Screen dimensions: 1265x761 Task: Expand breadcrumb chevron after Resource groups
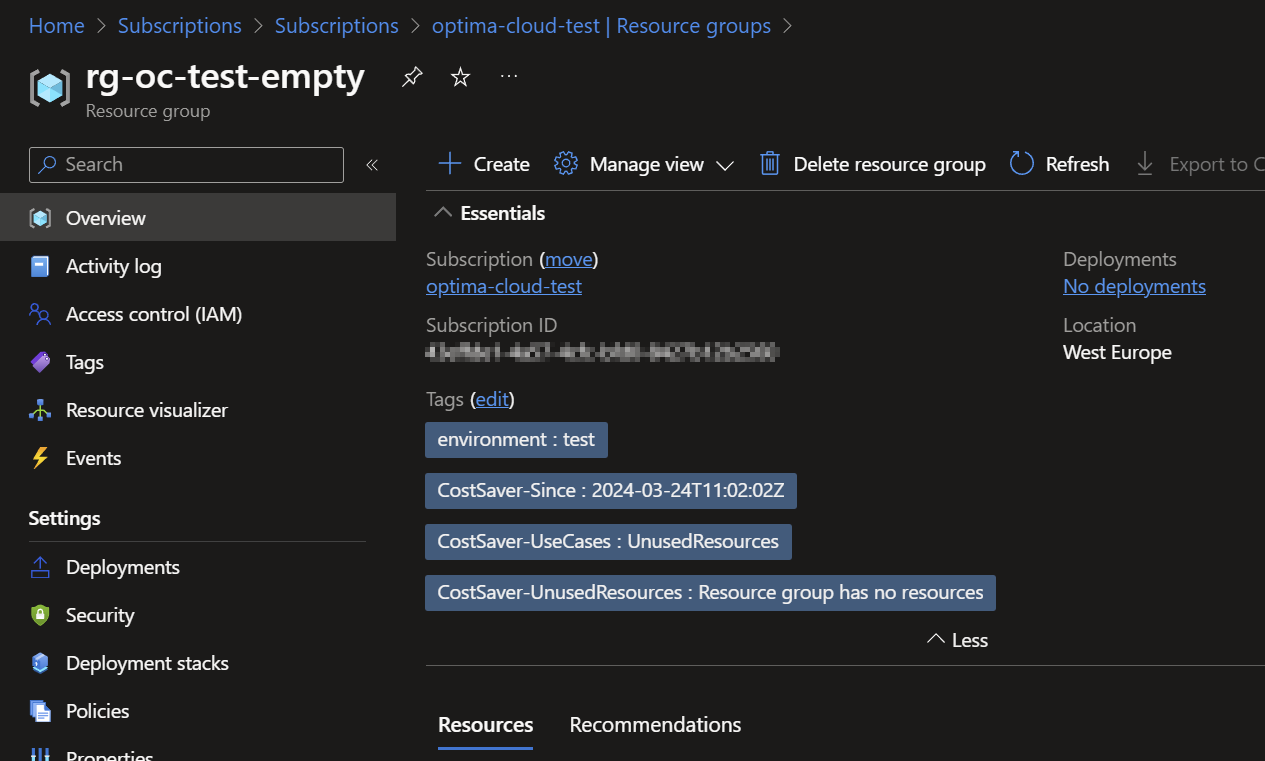pos(787,26)
